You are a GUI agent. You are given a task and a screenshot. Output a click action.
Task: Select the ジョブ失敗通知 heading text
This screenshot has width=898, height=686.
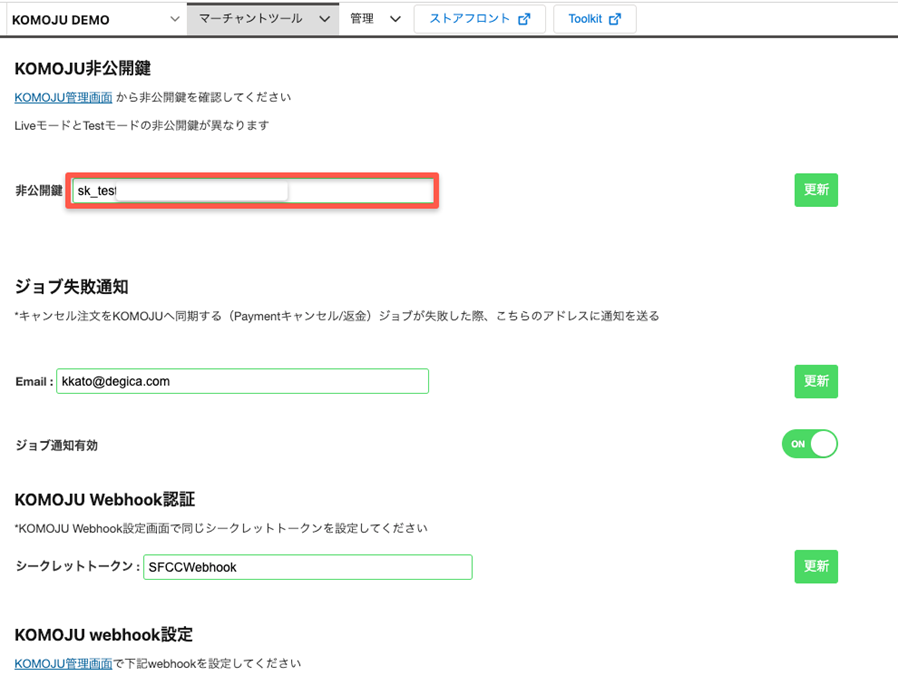click(72, 286)
